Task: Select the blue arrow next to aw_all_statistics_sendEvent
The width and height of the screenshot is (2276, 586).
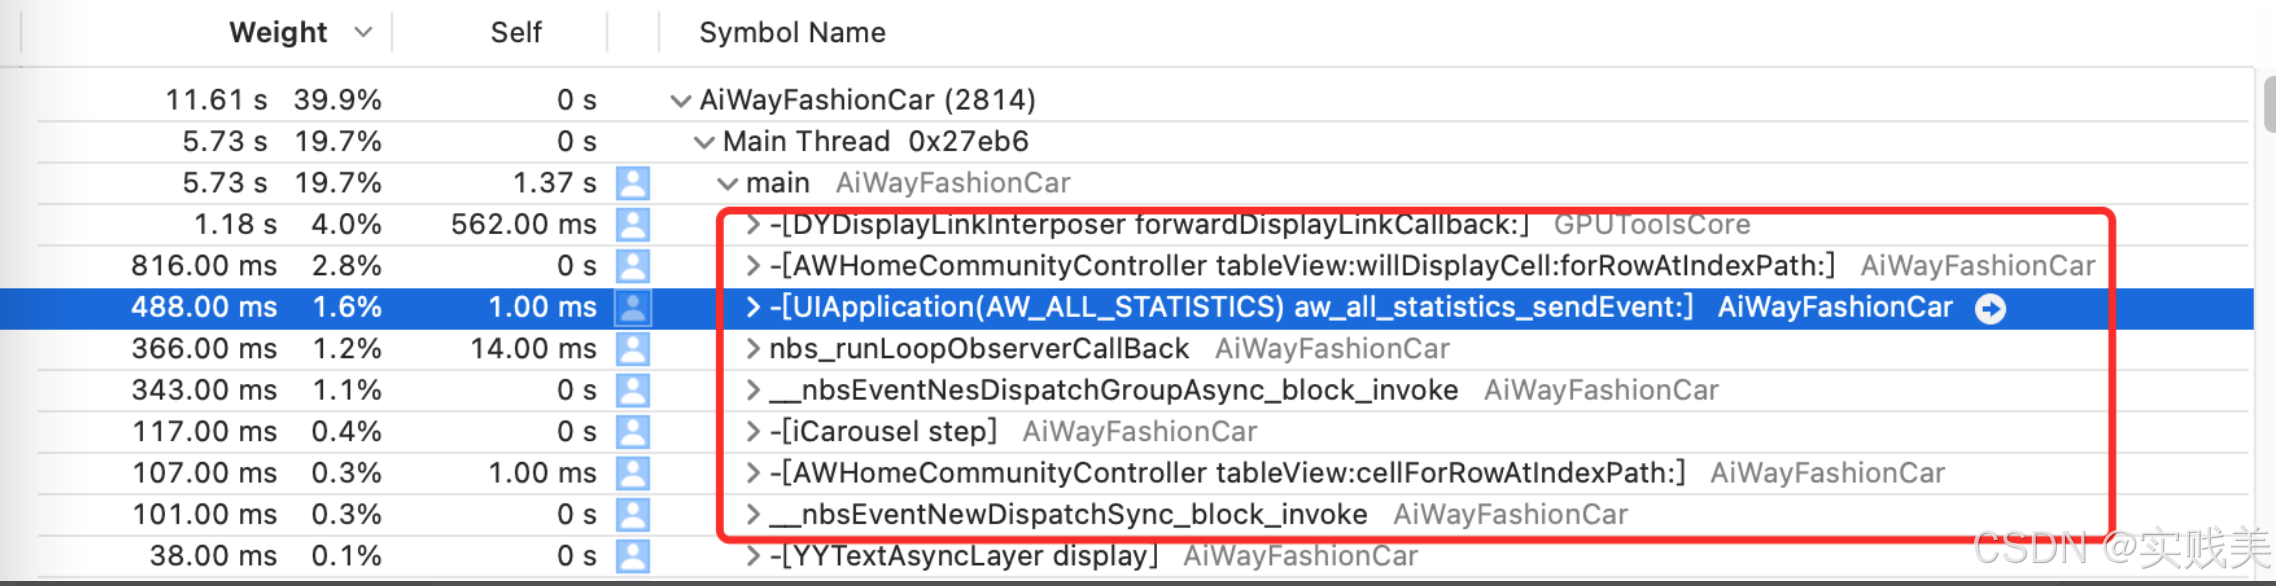Action: coord(1991,308)
